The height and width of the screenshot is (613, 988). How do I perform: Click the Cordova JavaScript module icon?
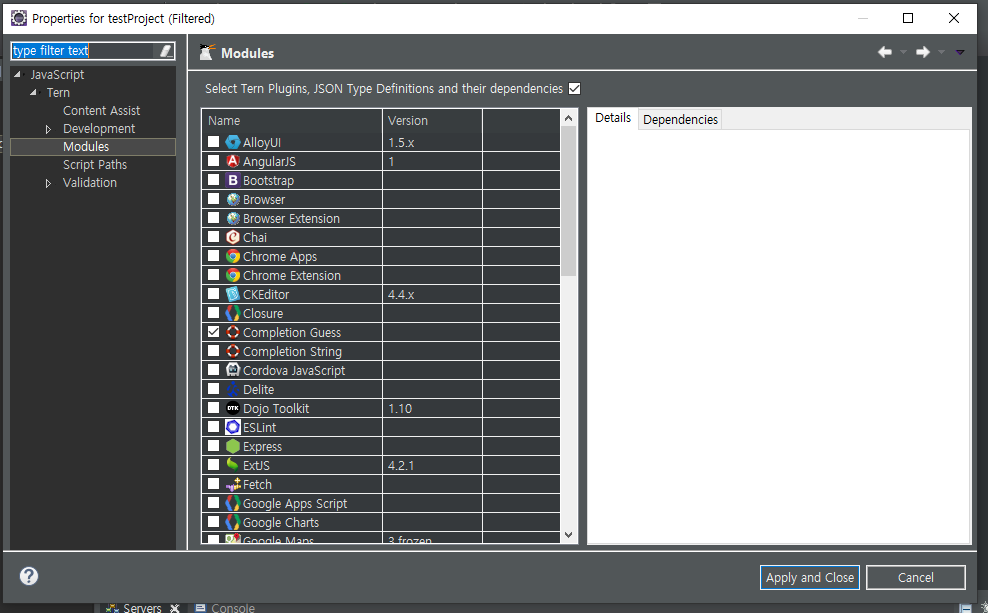pos(233,370)
